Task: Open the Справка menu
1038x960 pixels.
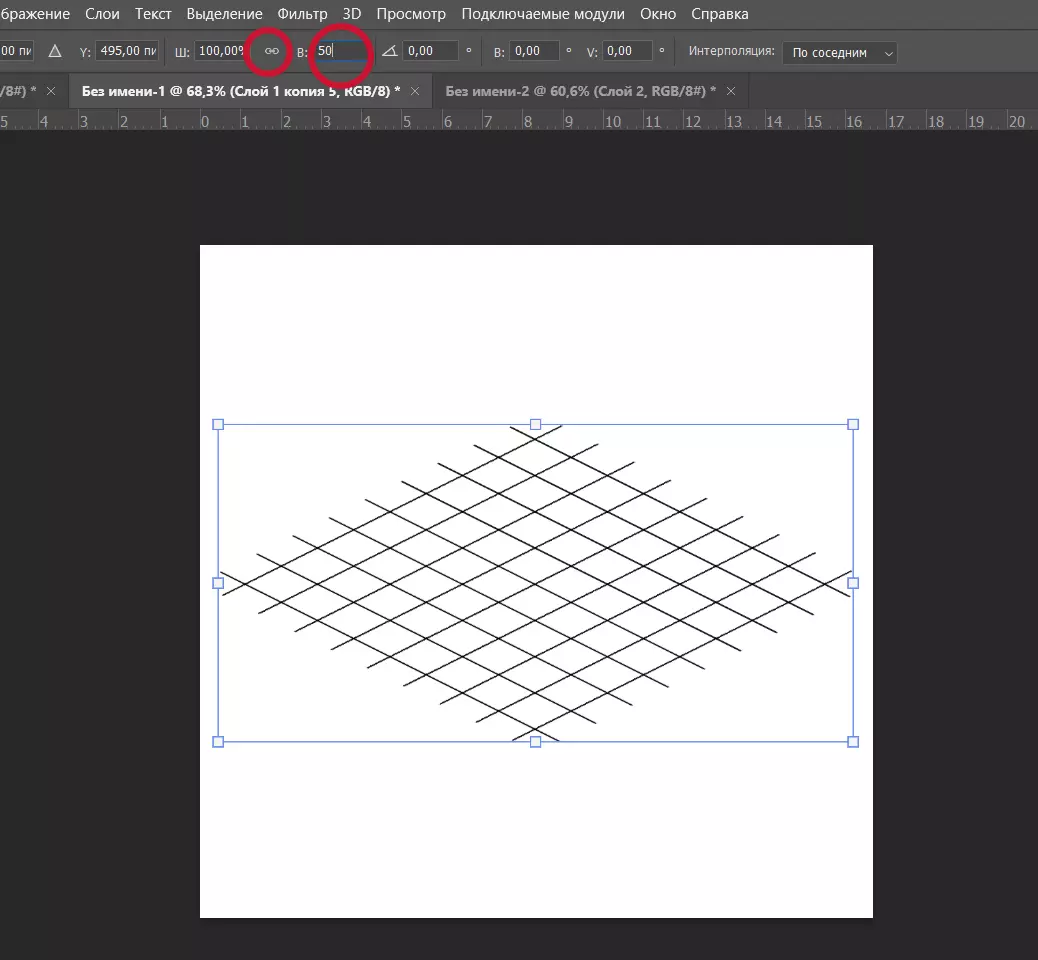Action: (x=720, y=14)
